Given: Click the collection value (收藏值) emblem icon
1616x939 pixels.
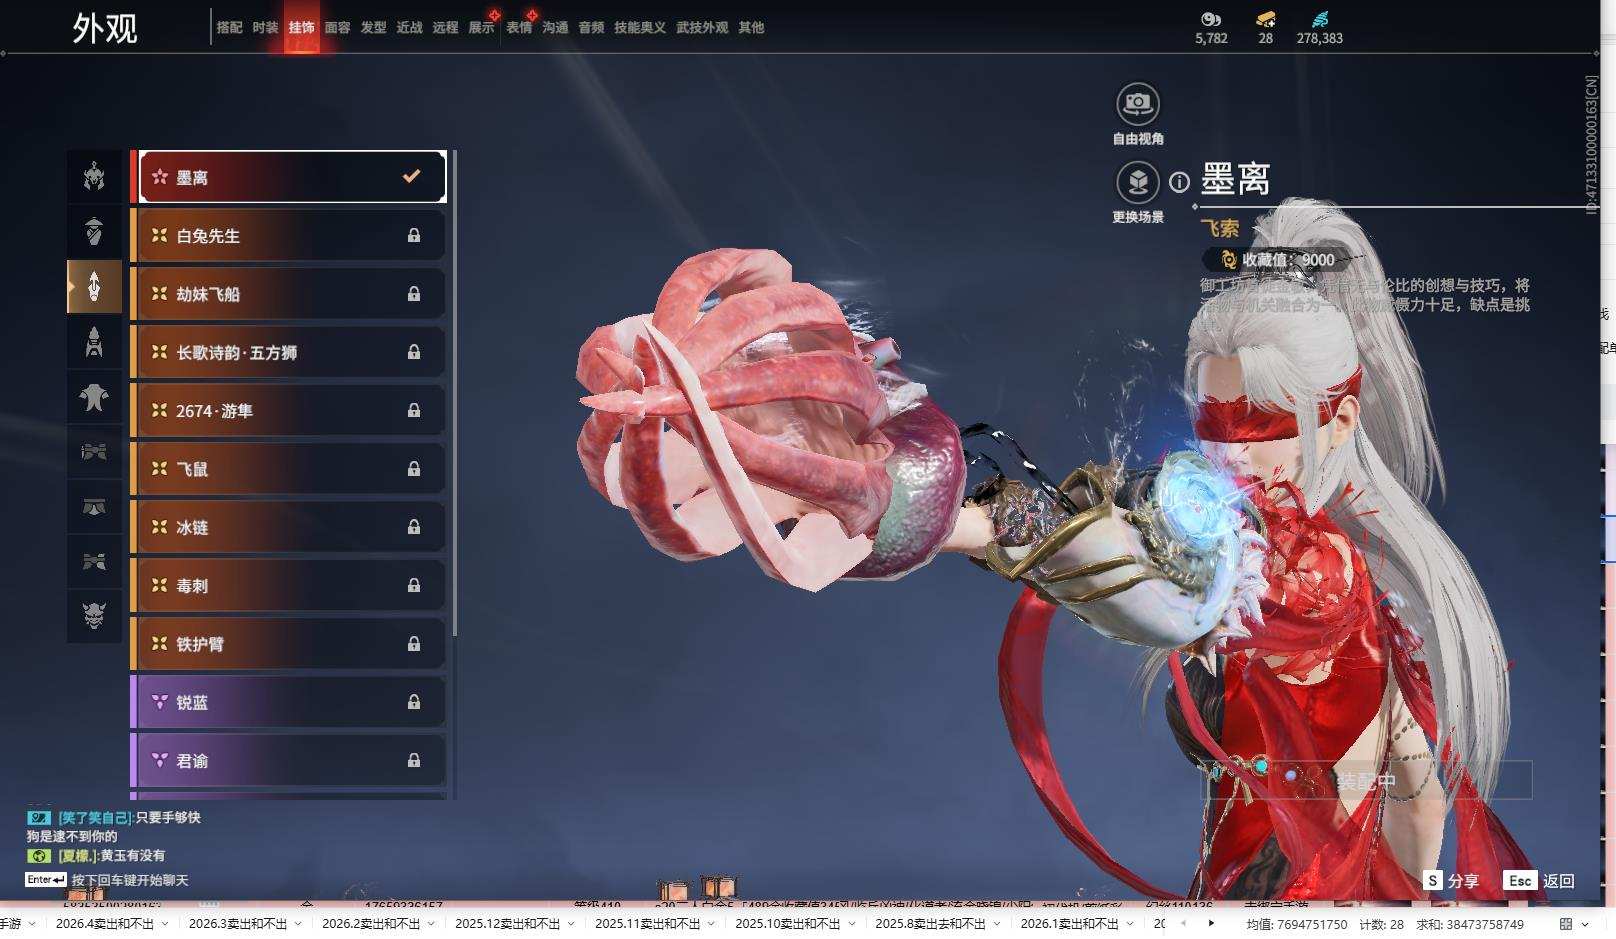Looking at the screenshot, I should click(x=1228, y=260).
